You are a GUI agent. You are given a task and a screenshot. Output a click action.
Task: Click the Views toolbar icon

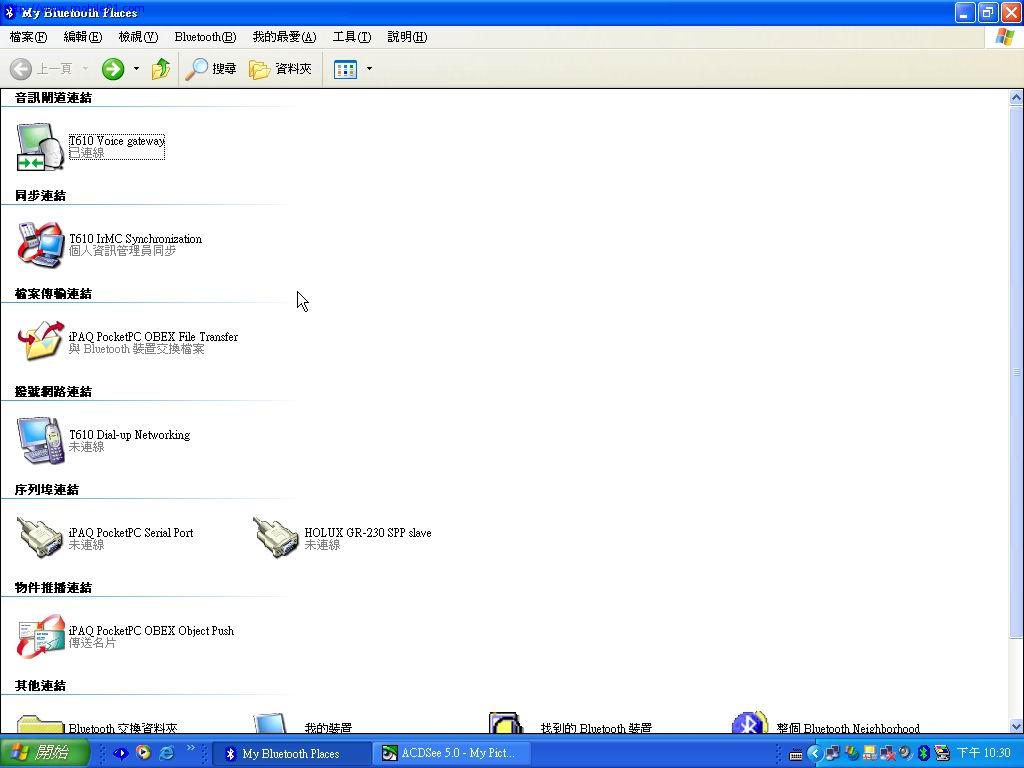[345, 69]
